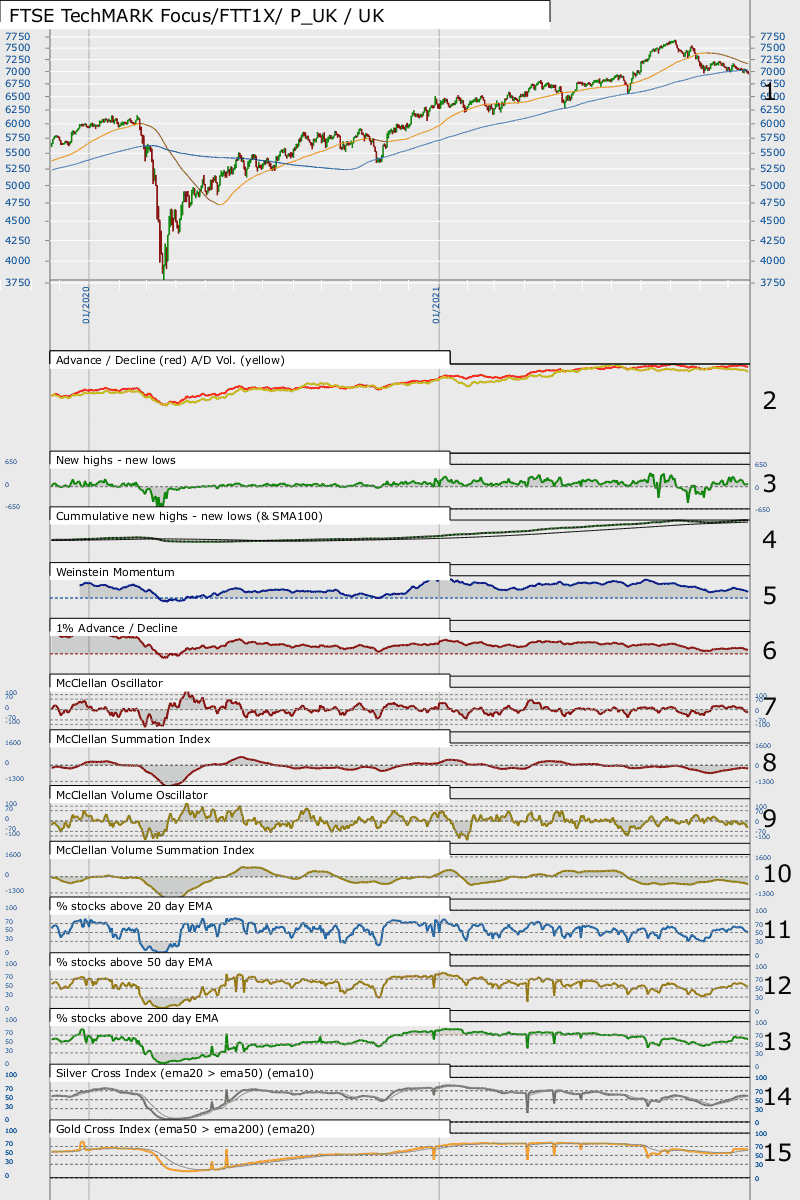Image resolution: width=800 pixels, height=1200 pixels.
Task: Click the % stocks above 50 day EMA label
Action: pos(134,962)
